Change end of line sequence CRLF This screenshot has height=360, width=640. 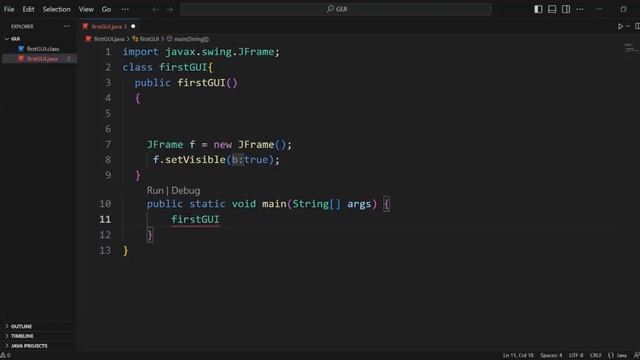point(596,355)
